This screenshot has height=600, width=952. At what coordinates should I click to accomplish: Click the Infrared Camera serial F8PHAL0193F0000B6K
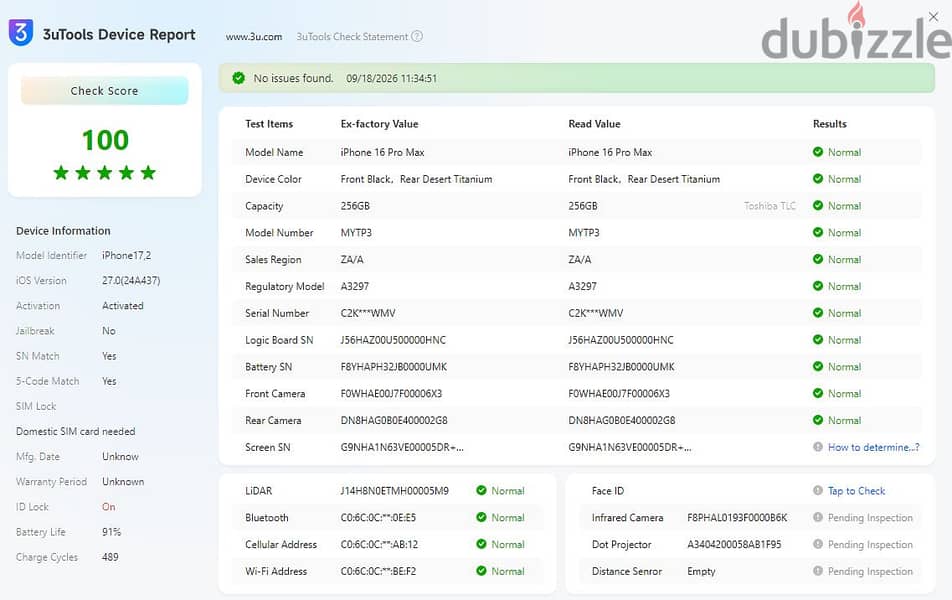(737, 517)
